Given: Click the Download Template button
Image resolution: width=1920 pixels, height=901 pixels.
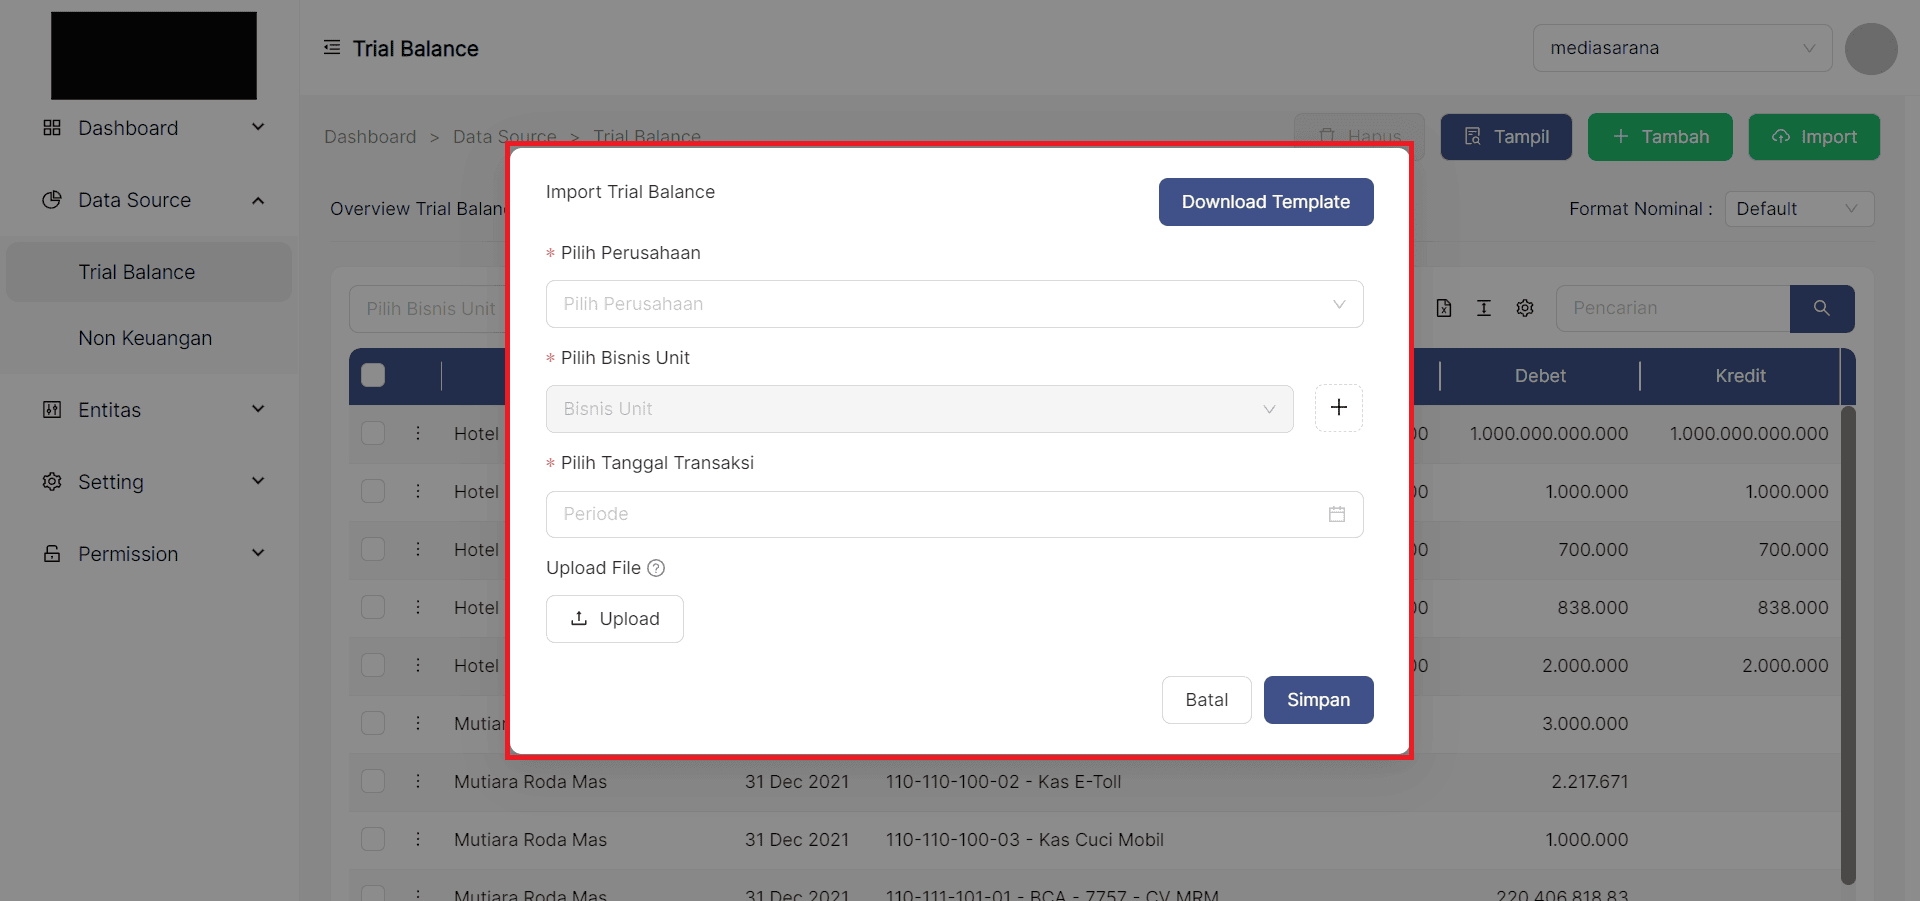Looking at the screenshot, I should click(x=1265, y=202).
